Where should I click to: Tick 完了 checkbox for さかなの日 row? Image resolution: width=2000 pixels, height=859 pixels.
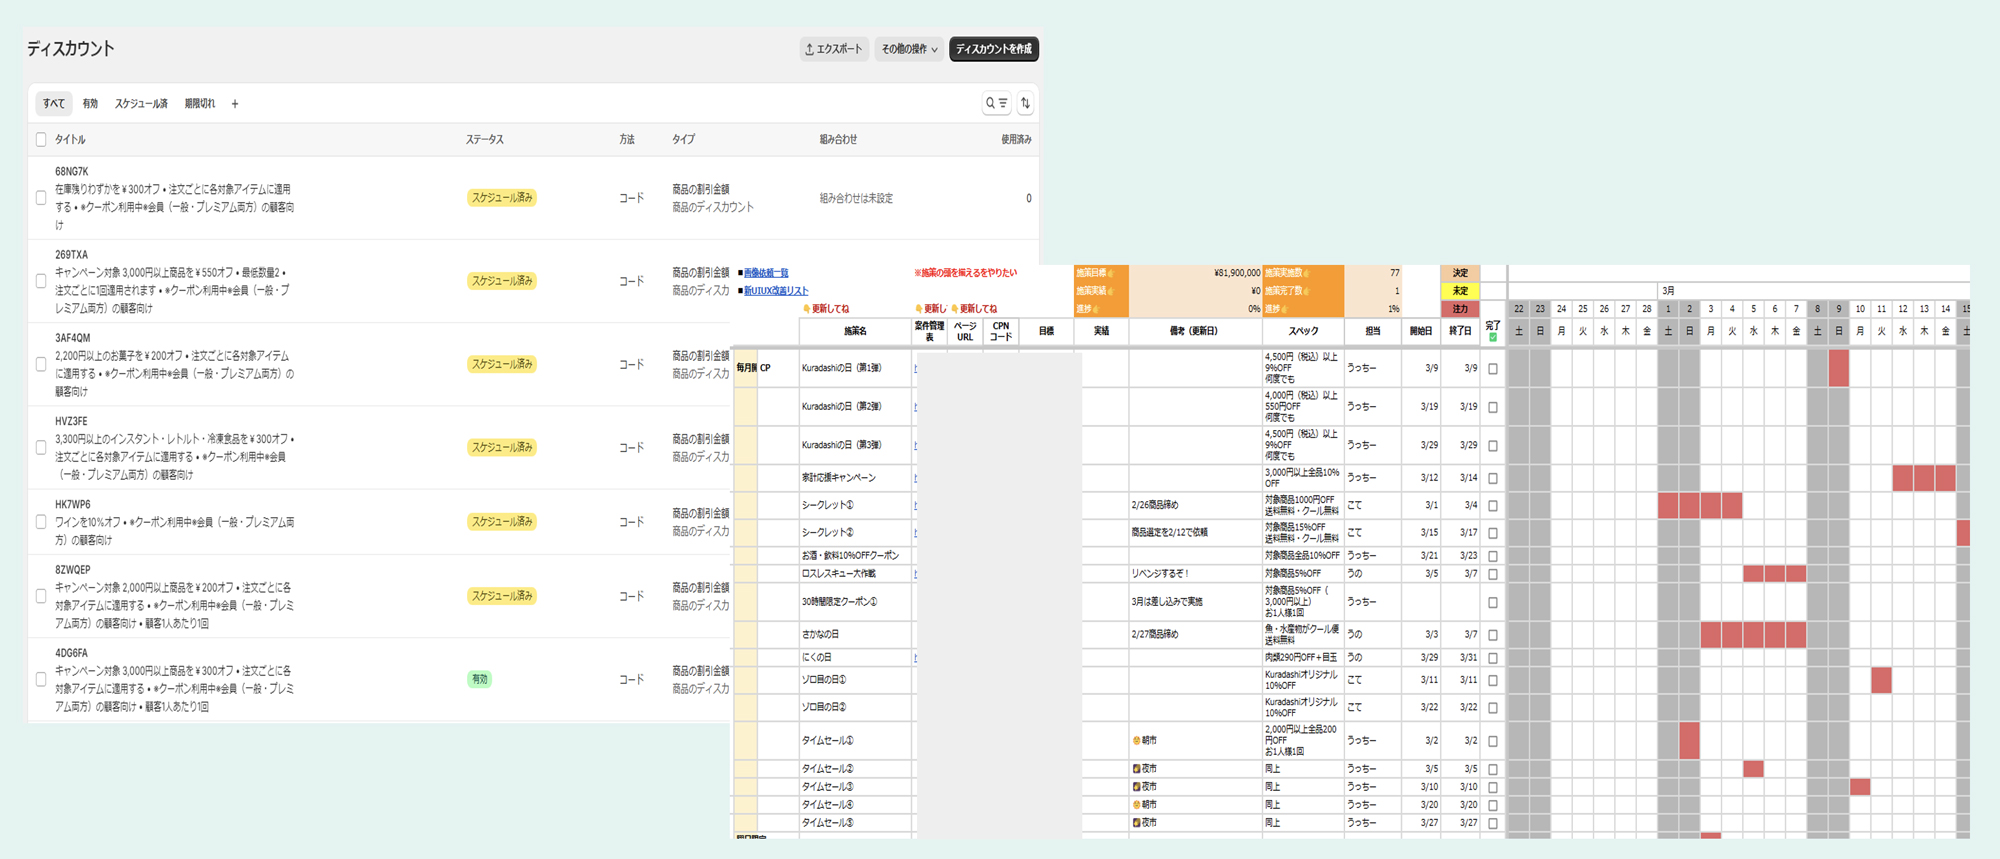pyautogui.click(x=1493, y=634)
